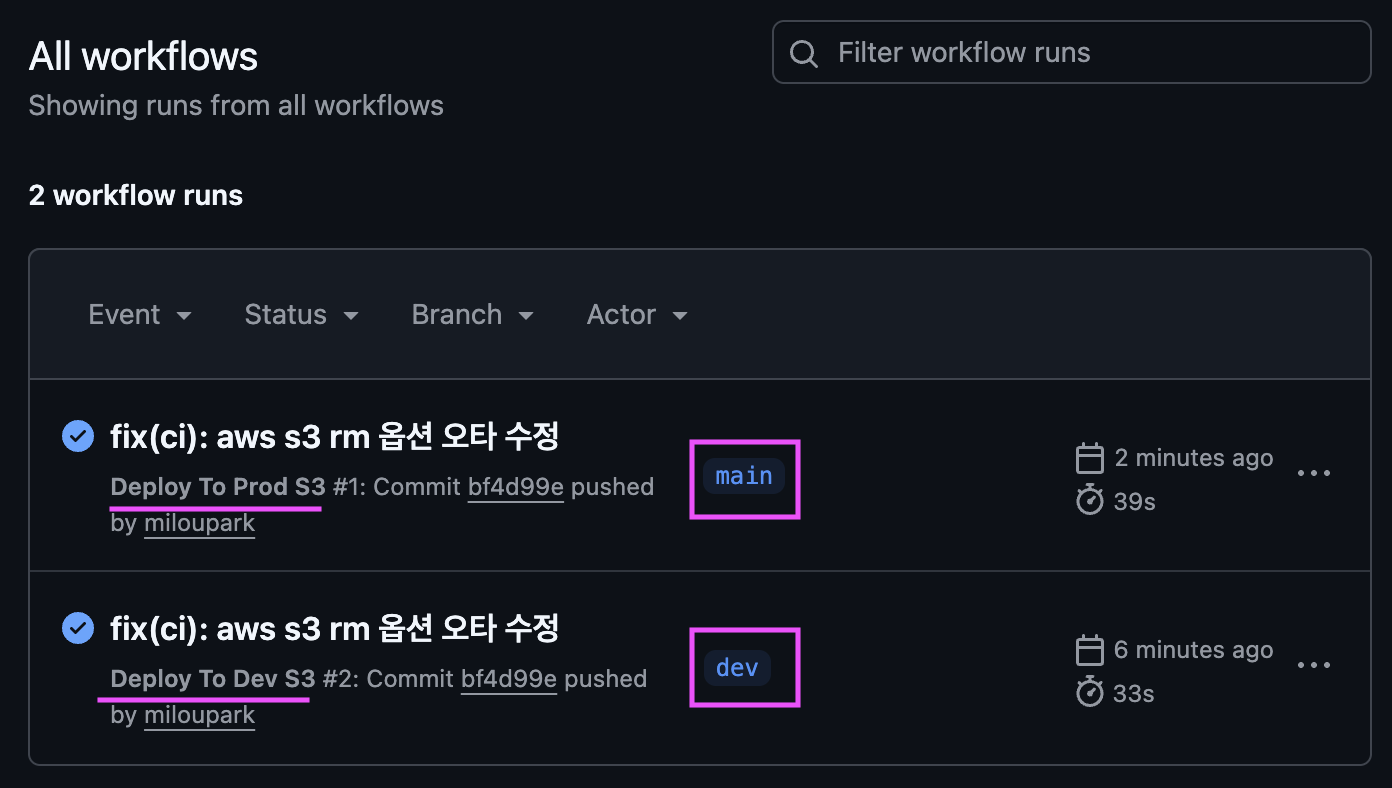Click the dev branch label
1392x788 pixels.
[x=737, y=668]
